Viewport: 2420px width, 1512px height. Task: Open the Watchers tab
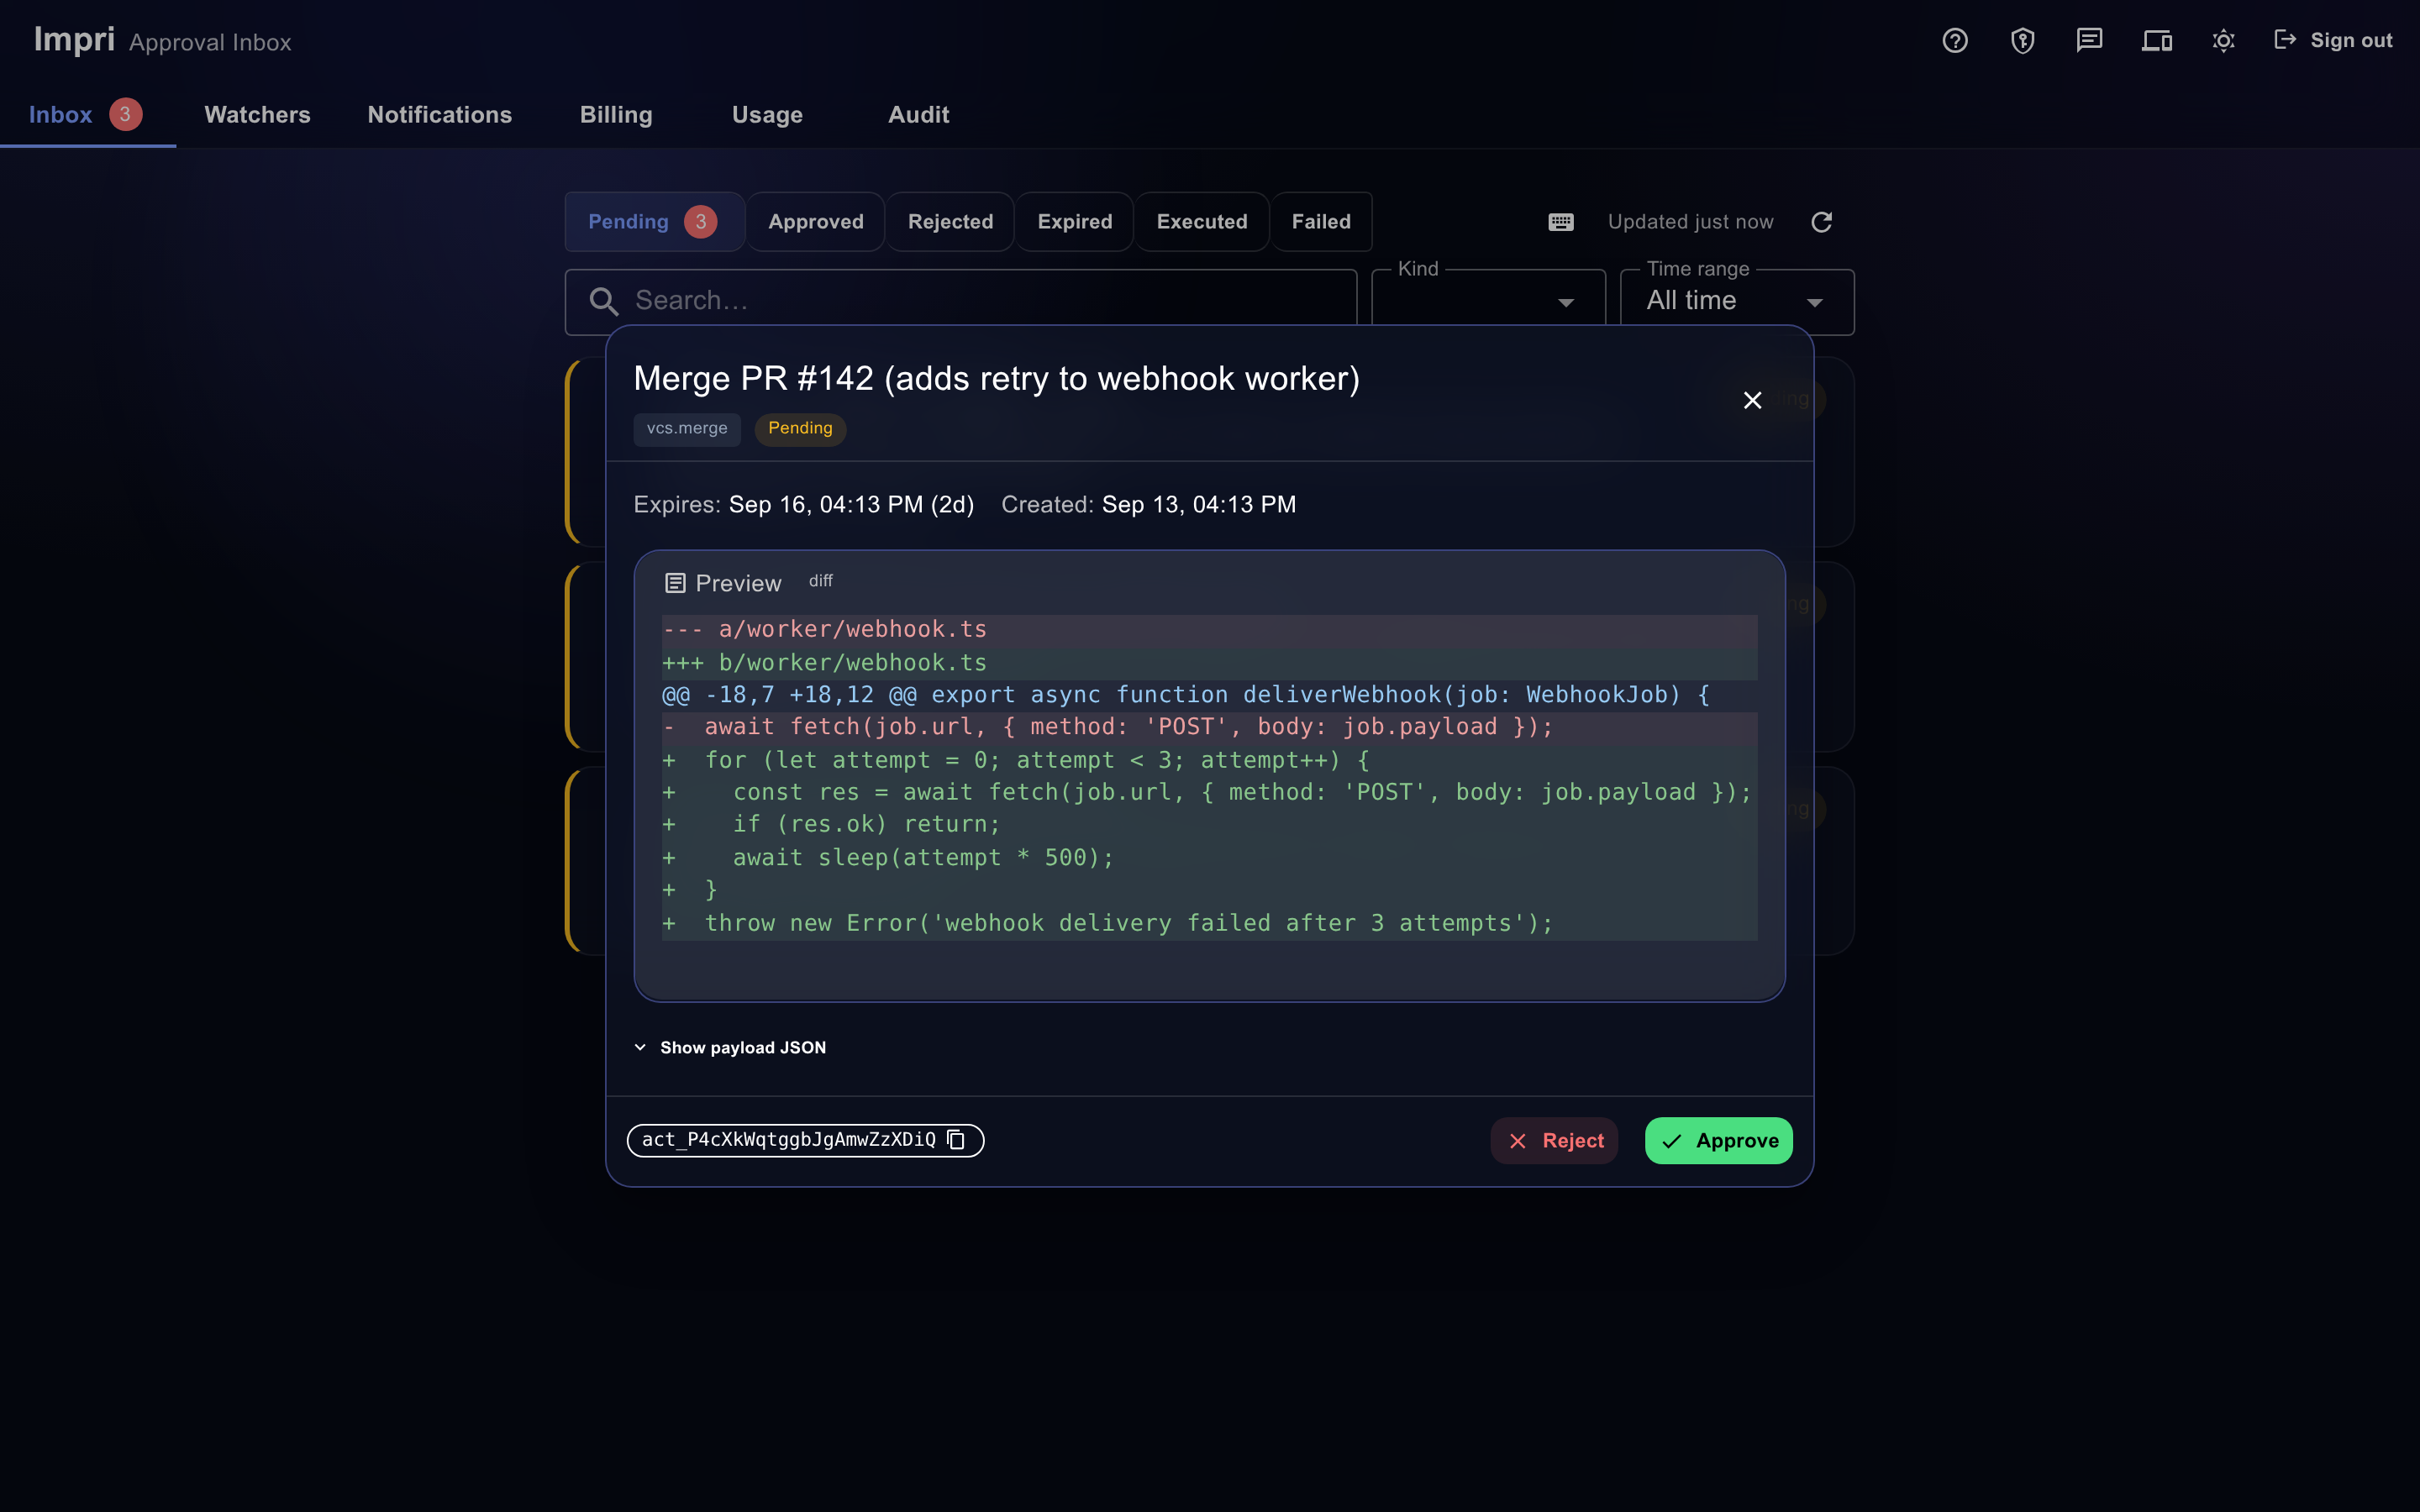click(257, 115)
